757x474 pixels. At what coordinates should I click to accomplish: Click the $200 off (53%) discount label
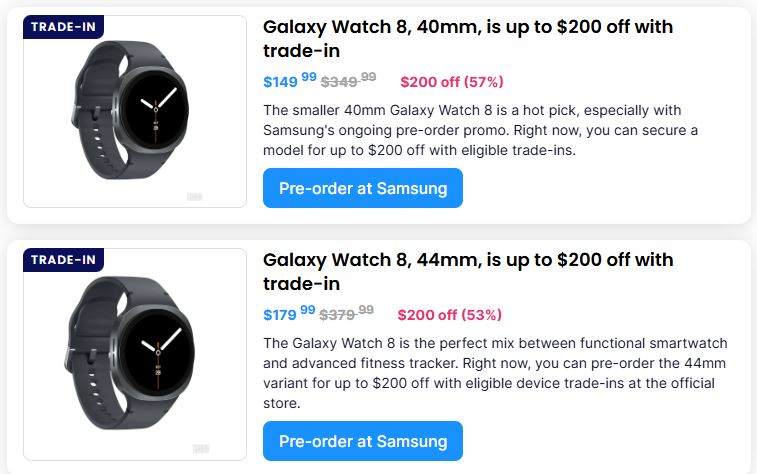click(x=450, y=314)
